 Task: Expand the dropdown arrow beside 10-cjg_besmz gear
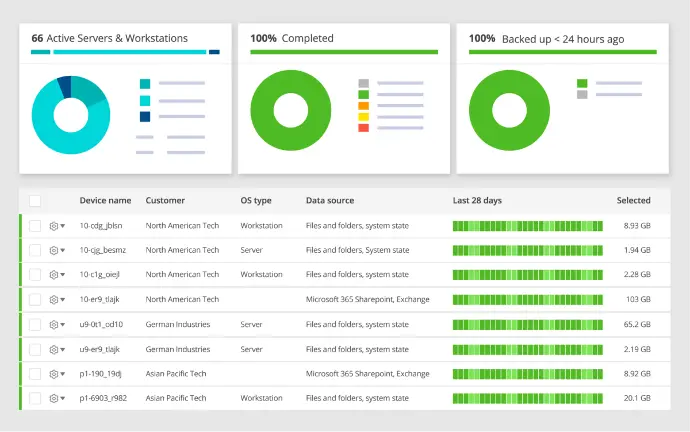pos(63,251)
